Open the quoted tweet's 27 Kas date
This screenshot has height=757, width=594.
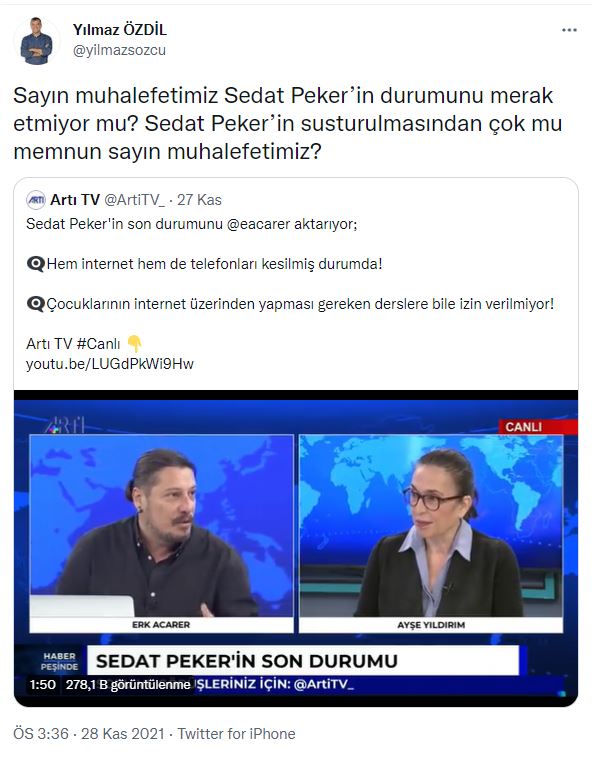coord(199,200)
